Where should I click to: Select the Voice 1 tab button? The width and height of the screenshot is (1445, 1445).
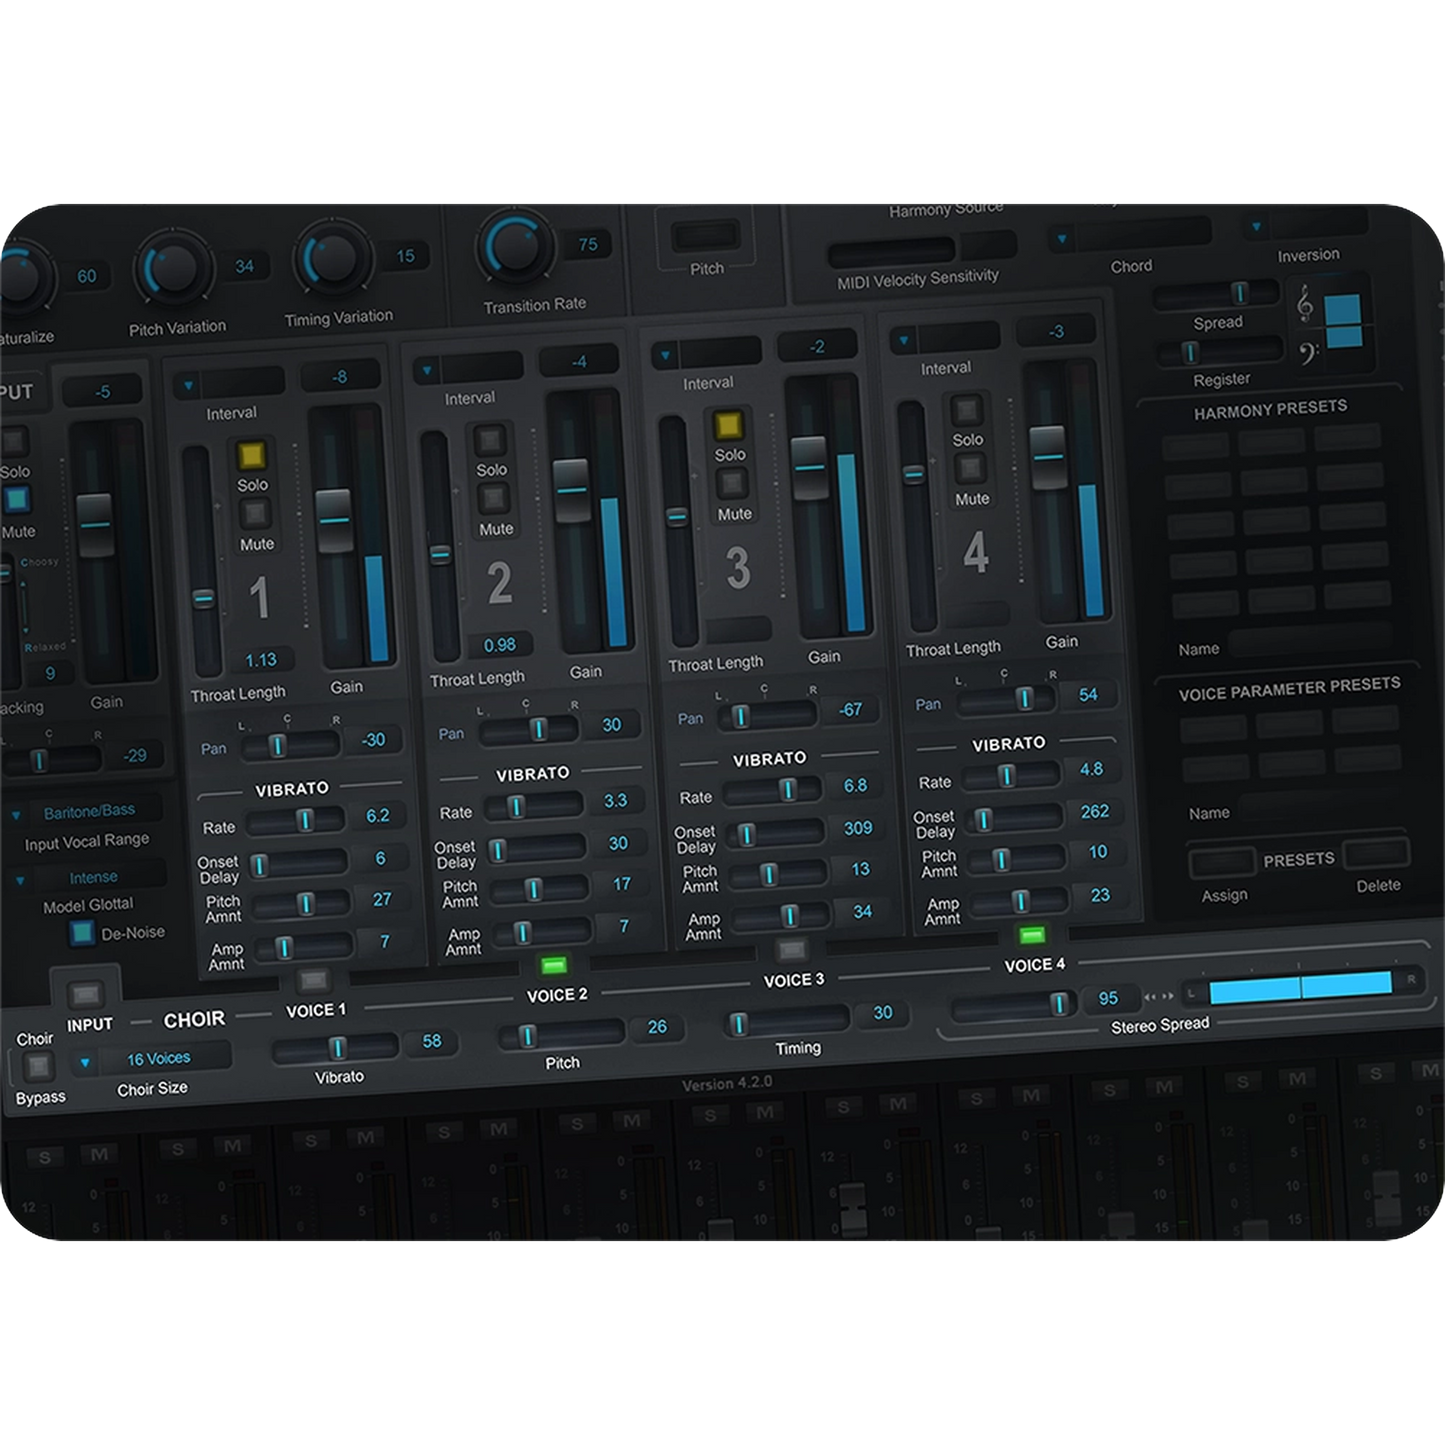[x=313, y=980]
